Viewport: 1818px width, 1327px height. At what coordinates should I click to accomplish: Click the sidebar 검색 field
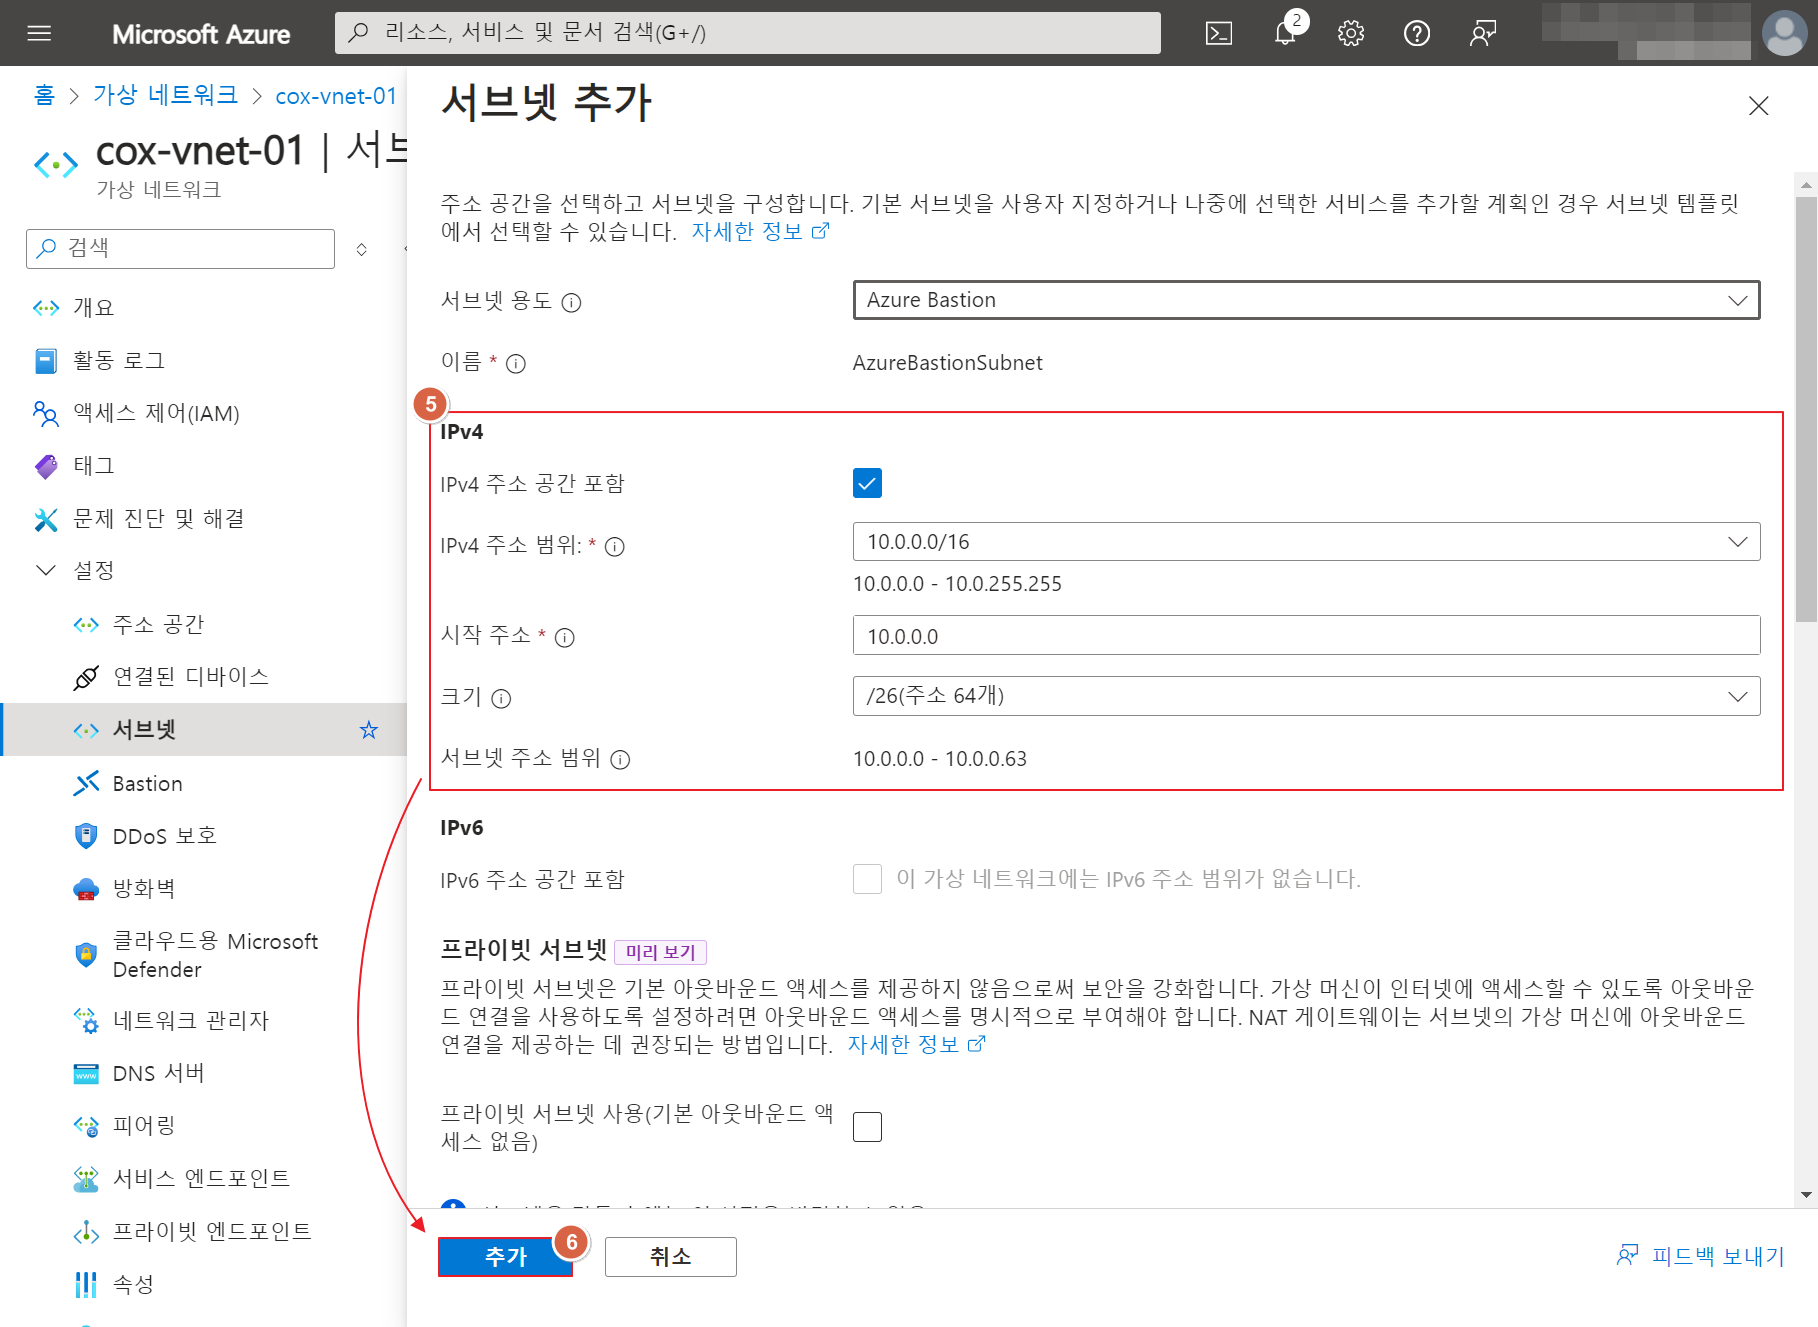[180, 249]
